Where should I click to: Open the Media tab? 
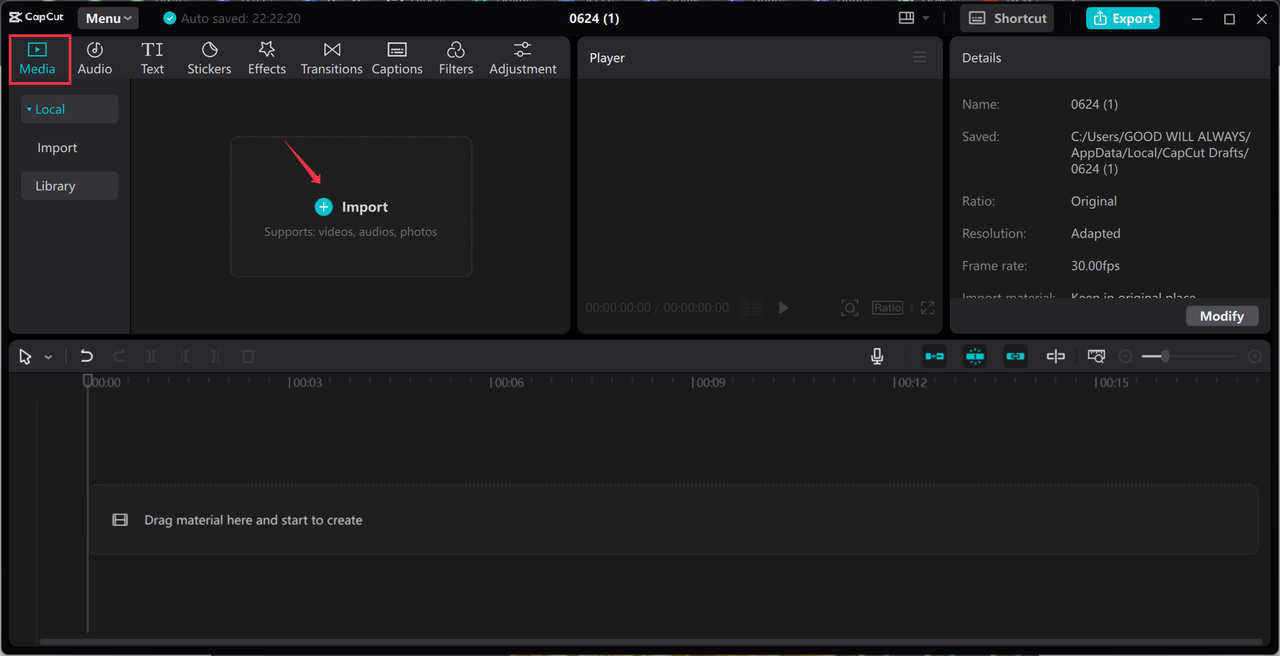click(38, 58)
